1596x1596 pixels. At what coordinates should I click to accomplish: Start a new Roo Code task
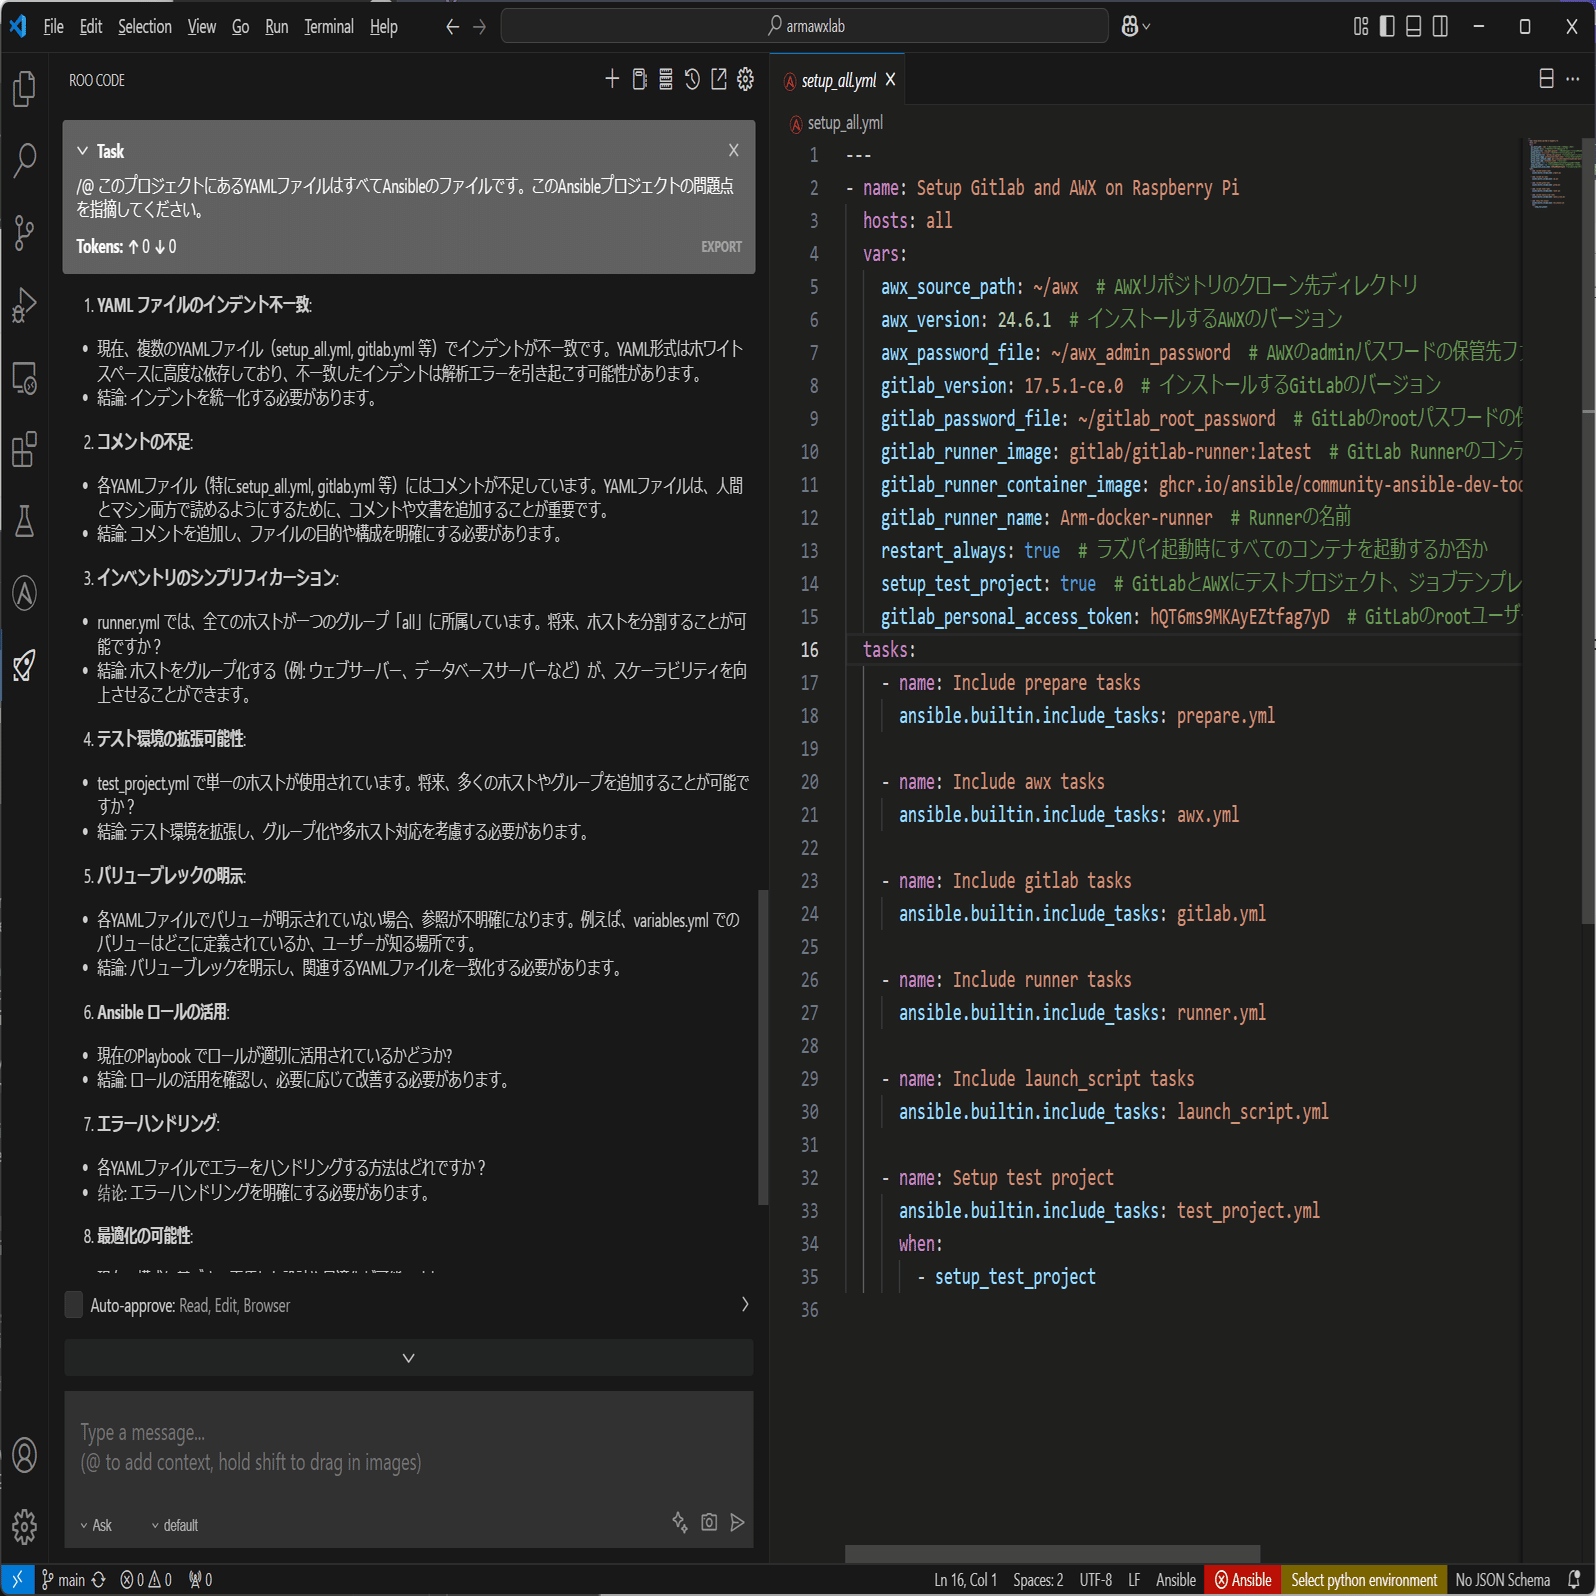pos(612,79)
